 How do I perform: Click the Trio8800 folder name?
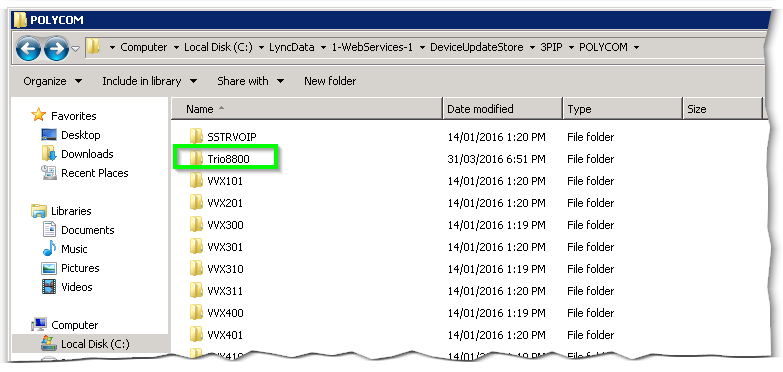pyautogui.click(x=228, y=159)
